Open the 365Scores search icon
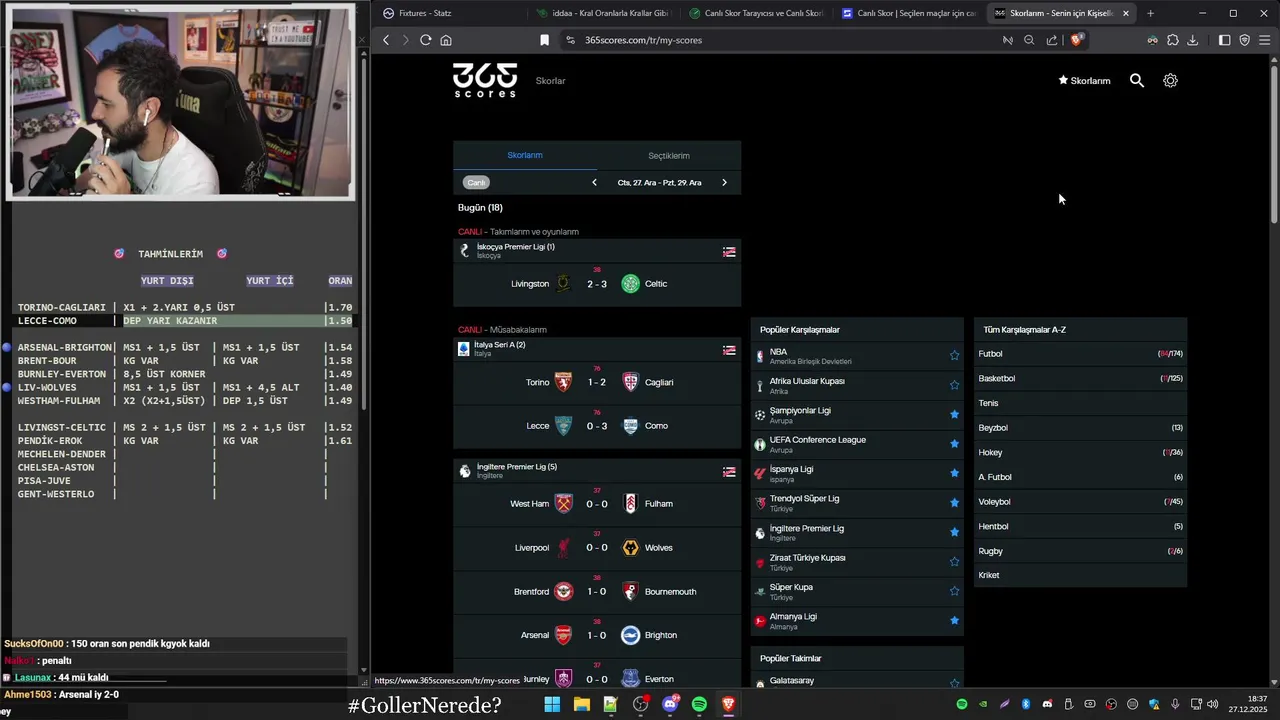 coord(1137,80)
